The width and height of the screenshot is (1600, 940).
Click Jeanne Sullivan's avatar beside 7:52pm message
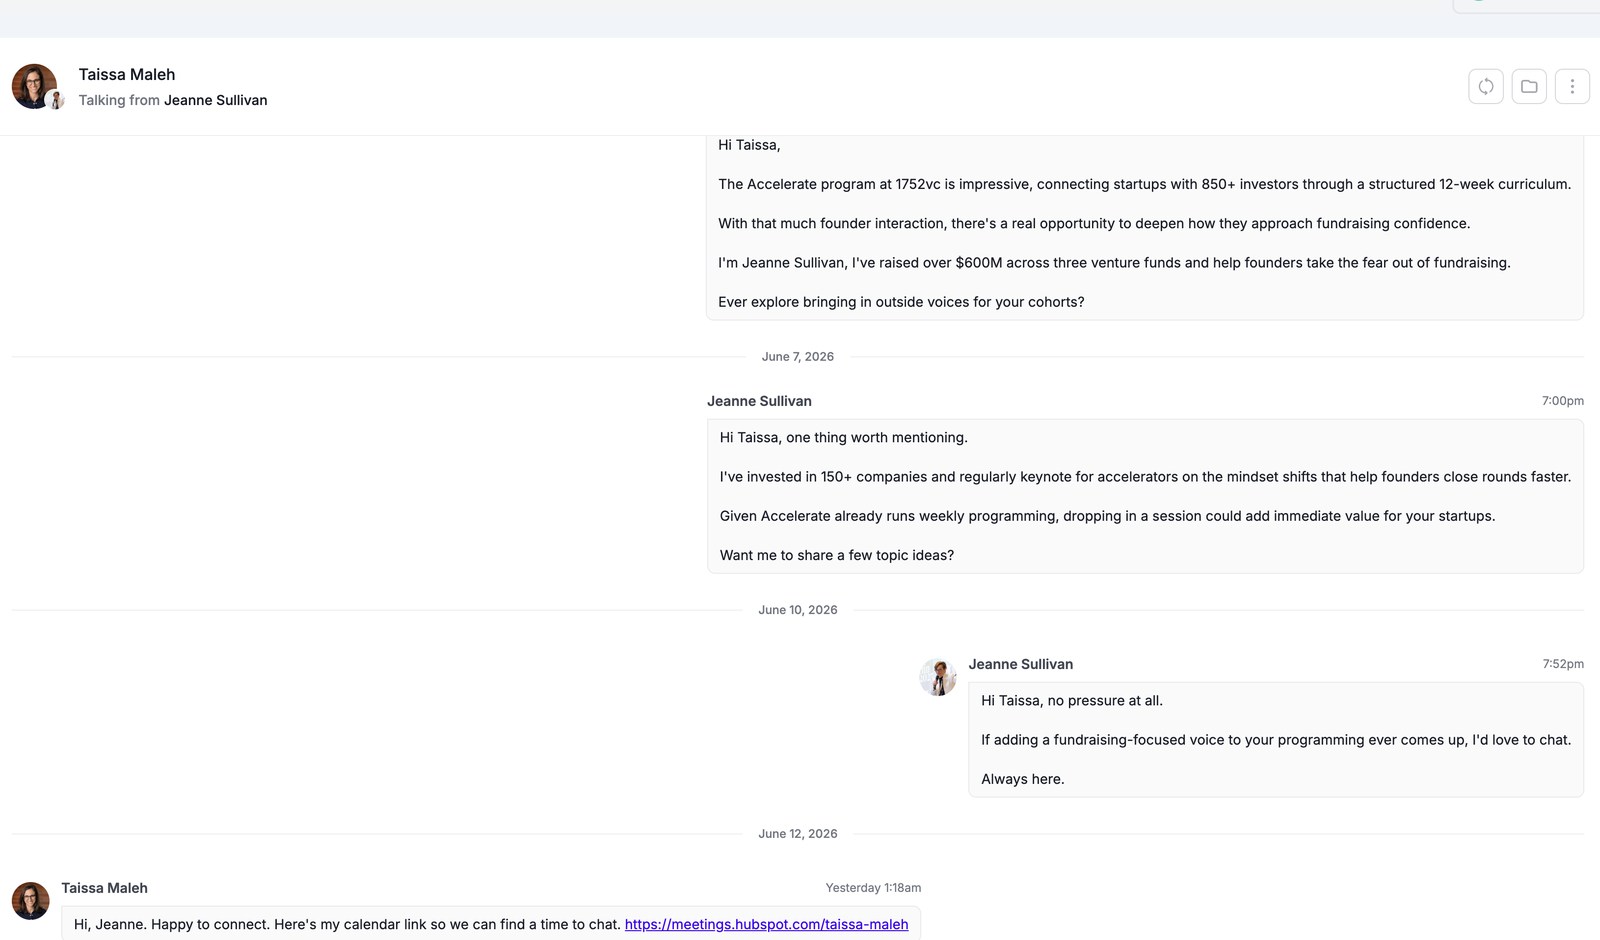tap(938, 677)
